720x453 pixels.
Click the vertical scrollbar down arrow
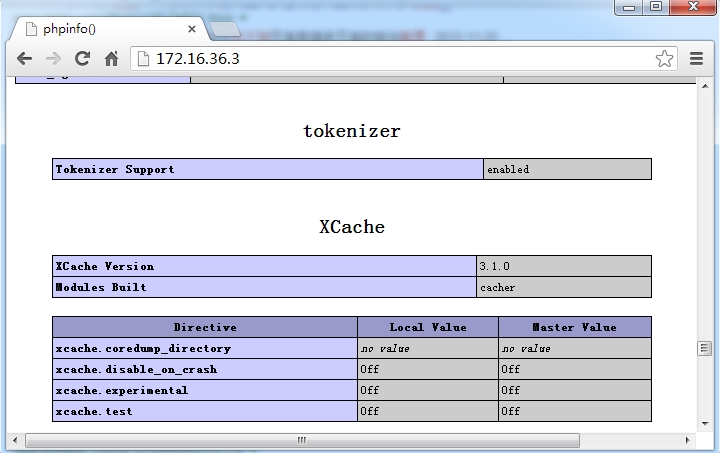coord(705,424)
